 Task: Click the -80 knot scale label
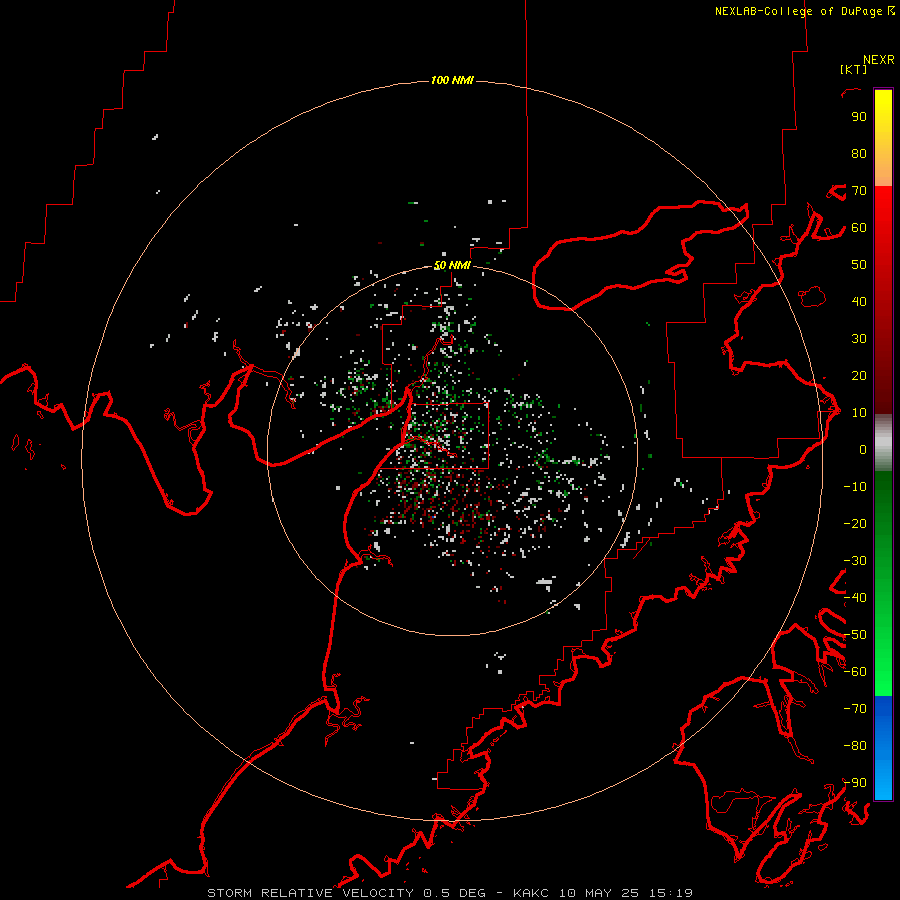pos(855,746)
